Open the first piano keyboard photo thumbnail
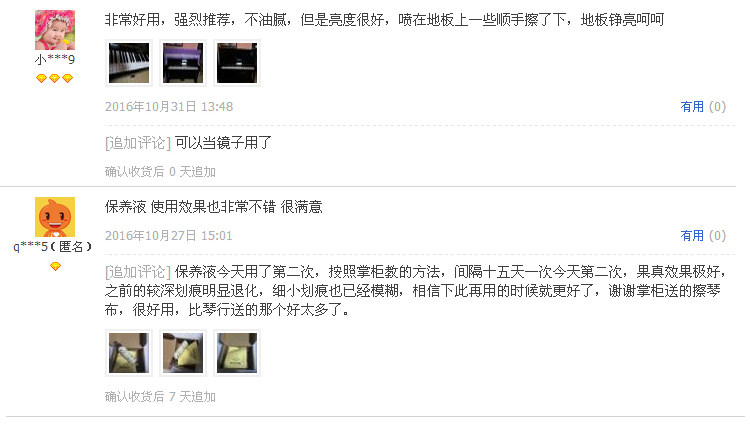The height and width of the screenshot is (430, 750). click(x=129, y=63)
